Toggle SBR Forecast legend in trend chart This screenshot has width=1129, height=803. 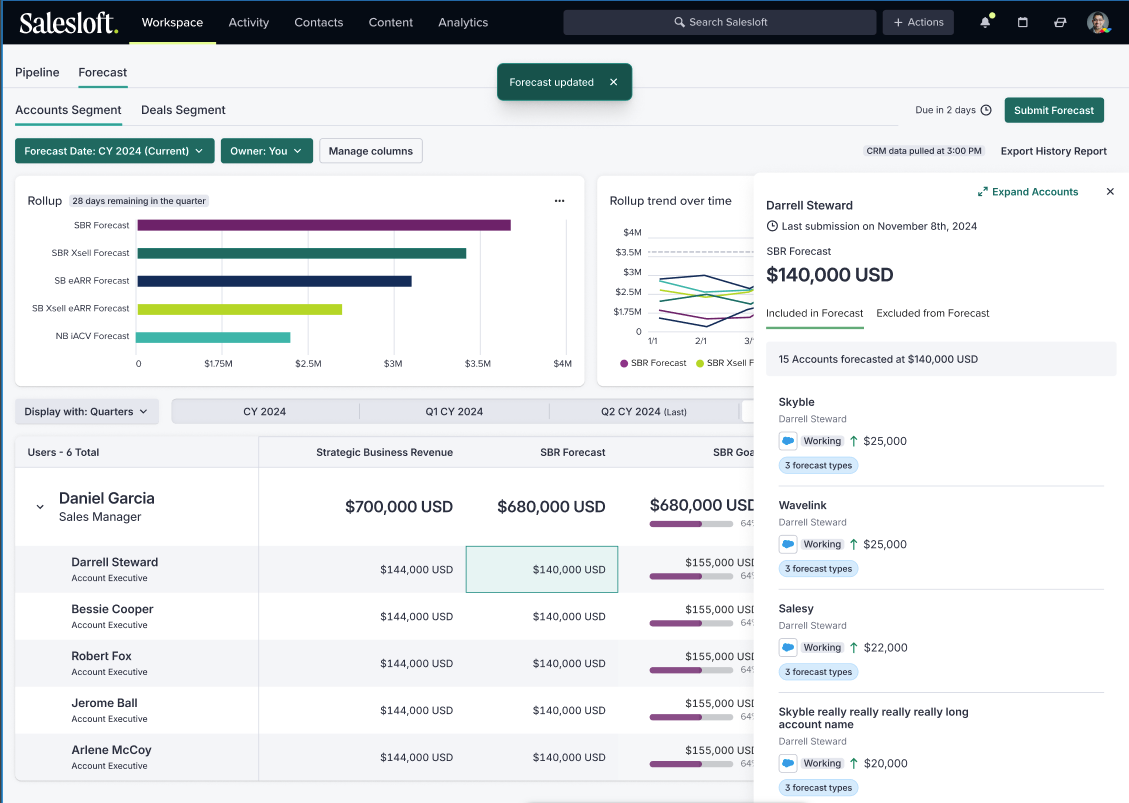click(653, 363)
